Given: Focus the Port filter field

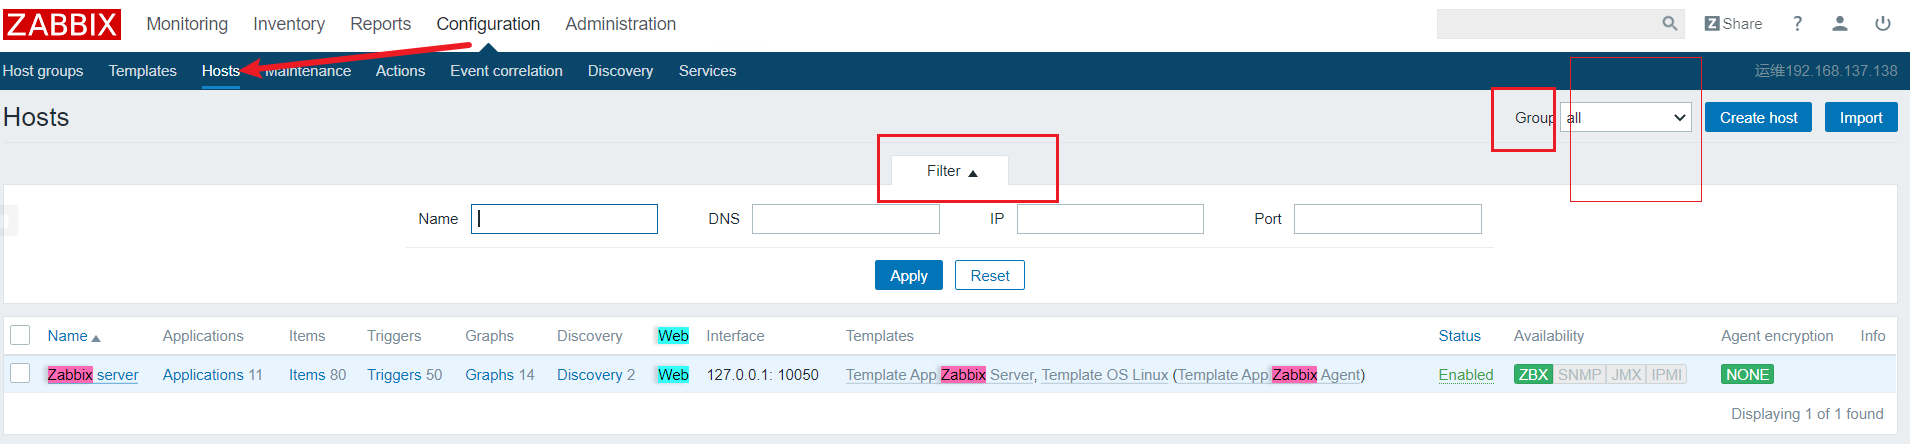Looking at the screenshot, I should (x=1387, y=219).
